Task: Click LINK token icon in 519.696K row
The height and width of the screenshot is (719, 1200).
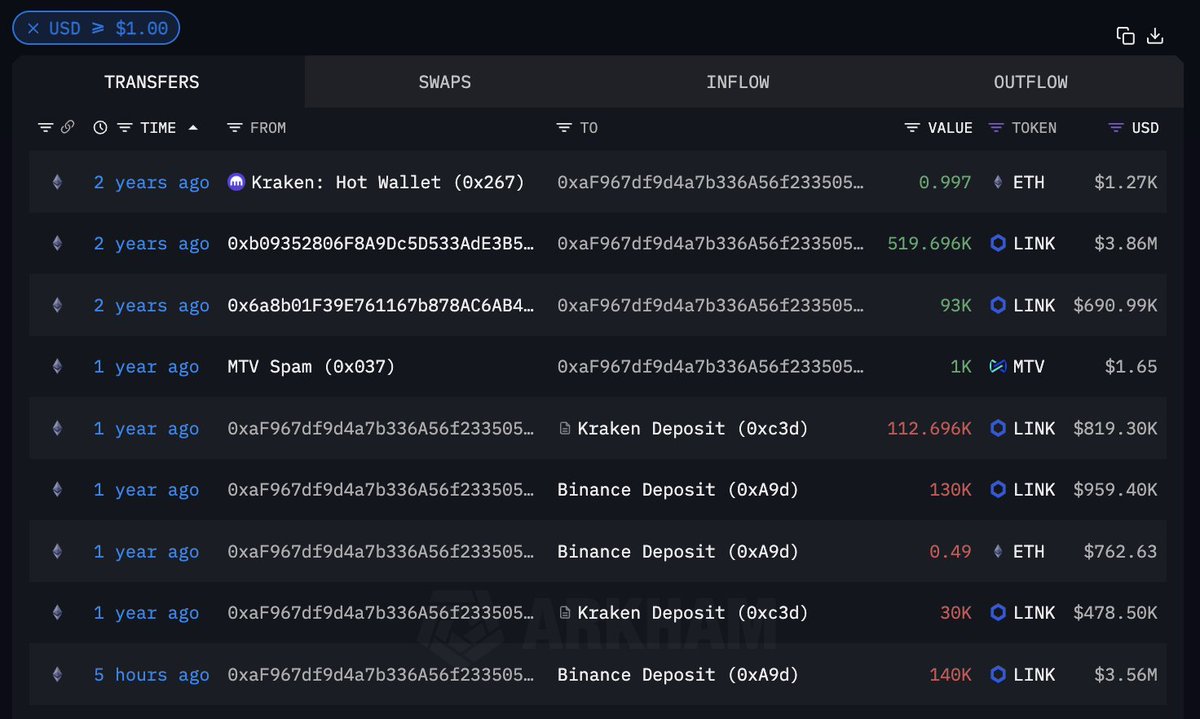Action: point(997,244)
